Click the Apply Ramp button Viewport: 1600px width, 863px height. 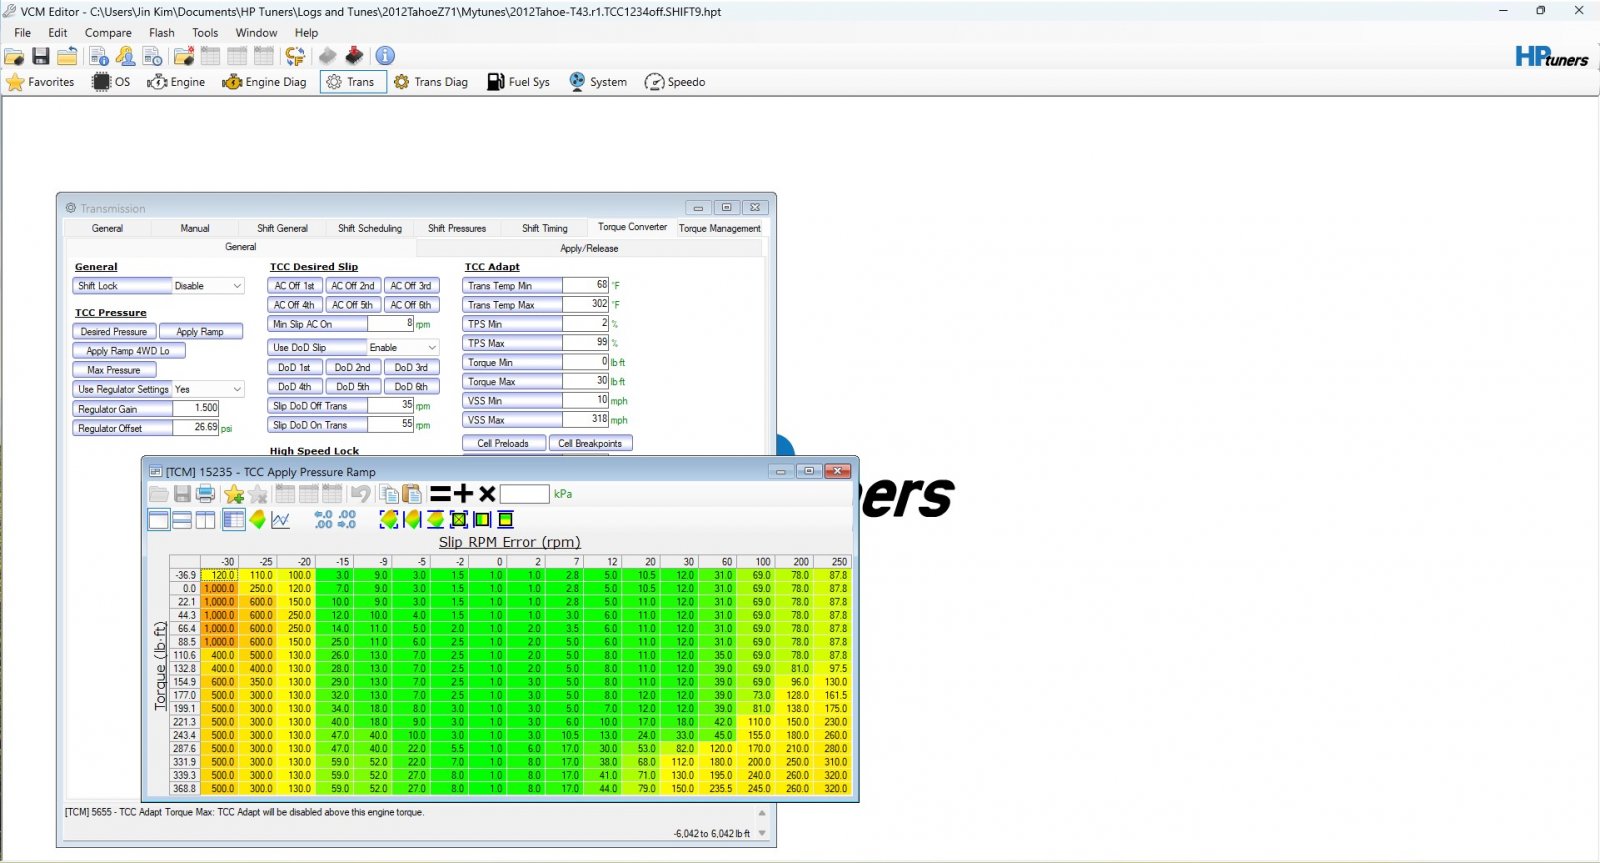[200, 332]
